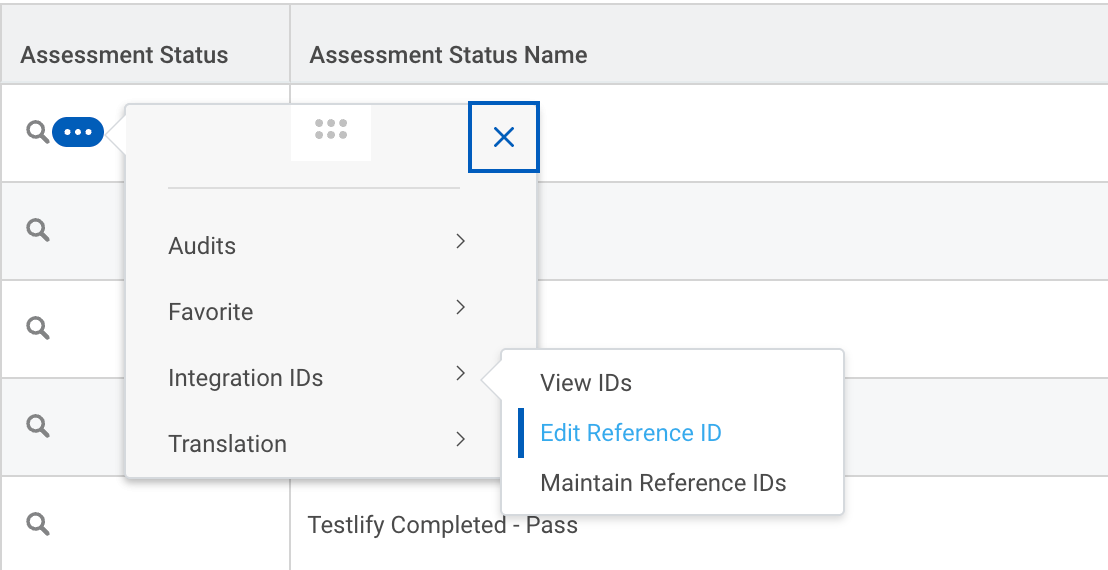Click the Assessment Status column header
This screenshot has width=1108, height=570.
[124, 55]
